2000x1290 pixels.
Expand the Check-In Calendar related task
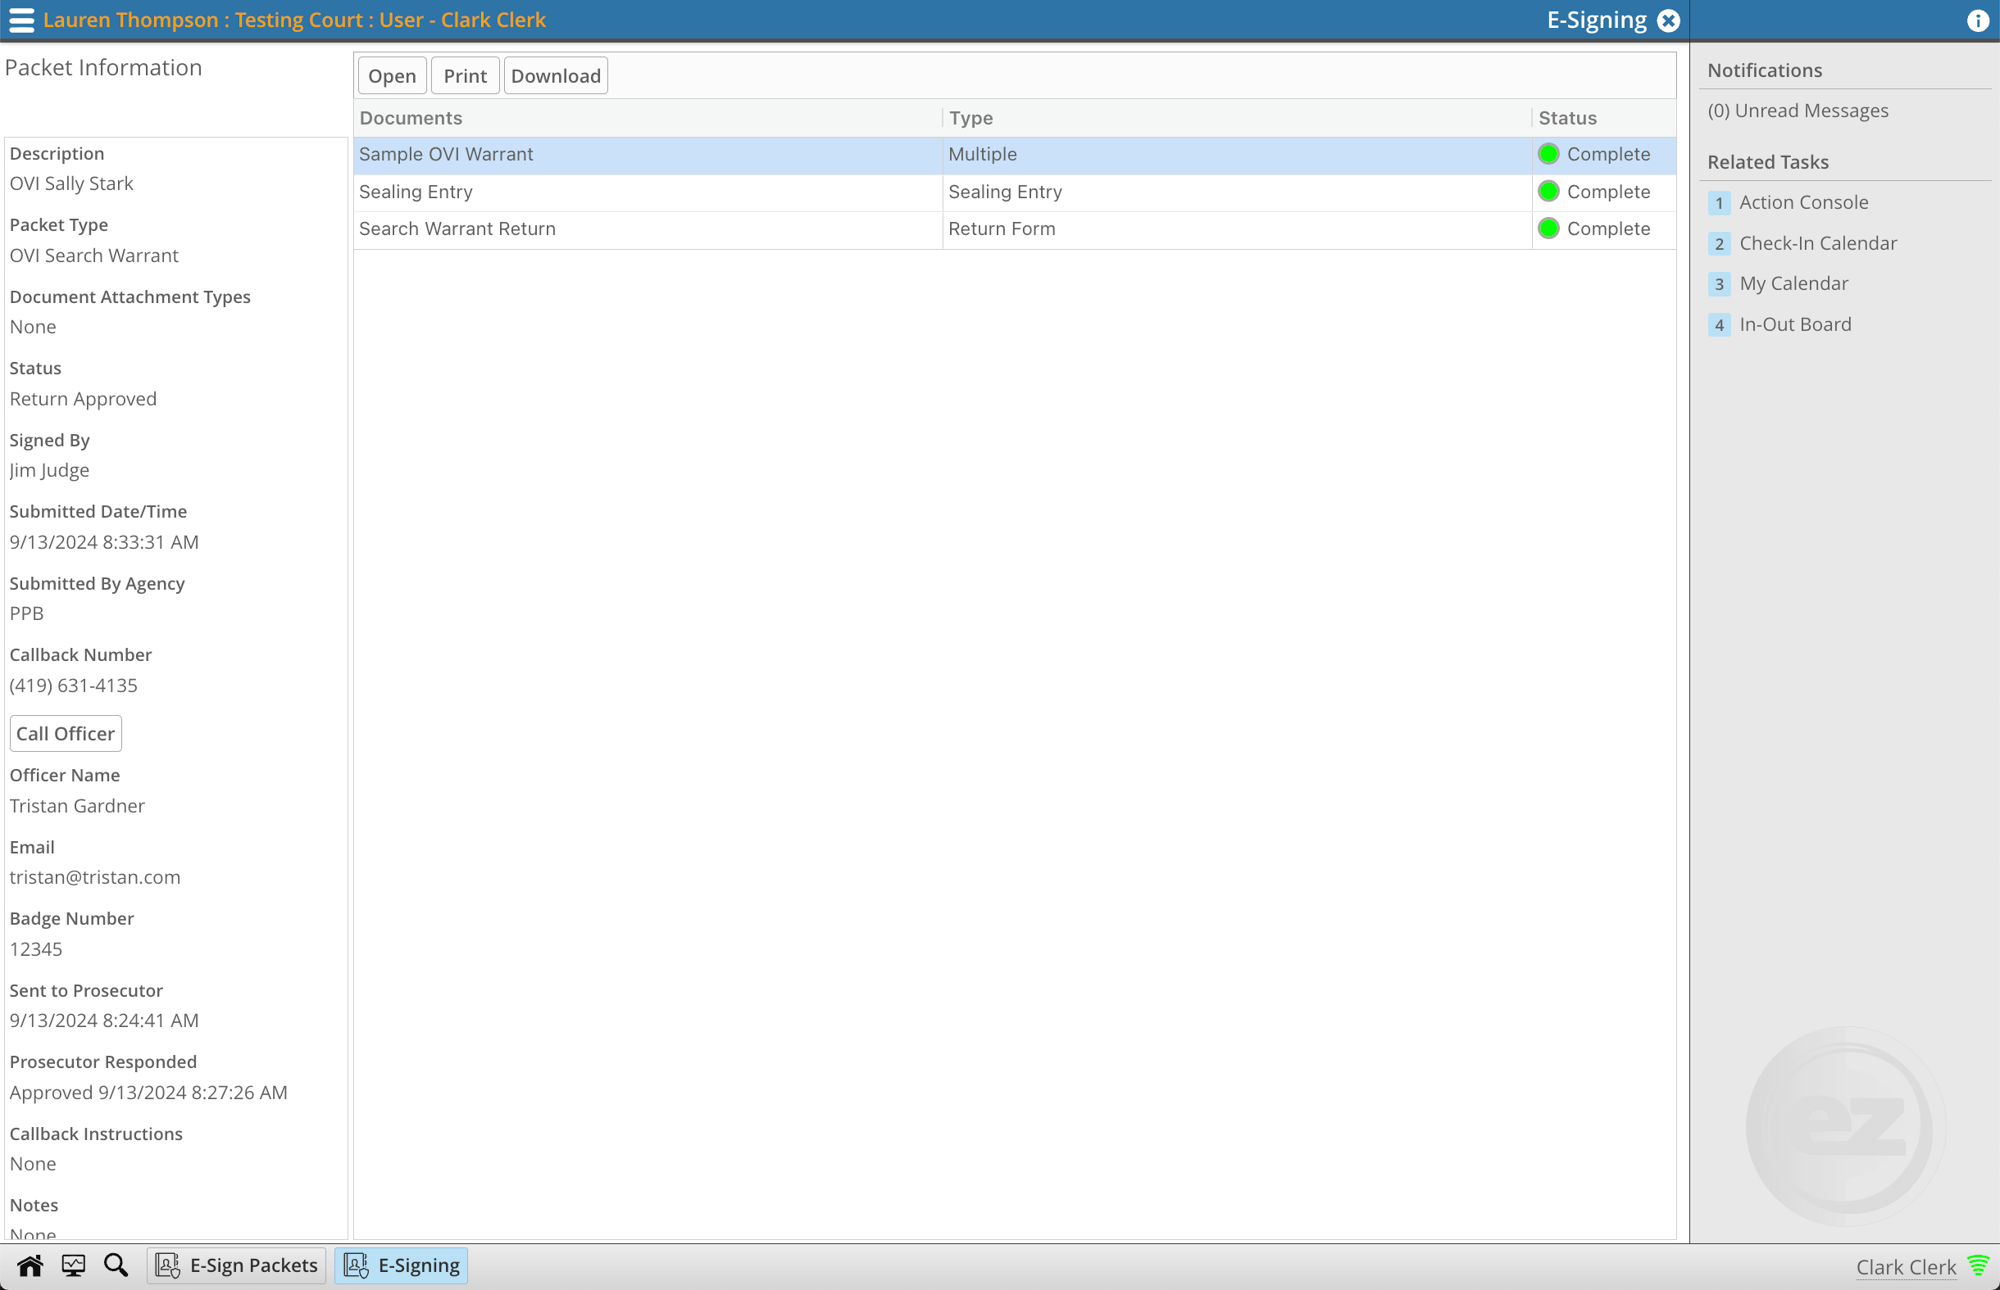pos(1816,242)
